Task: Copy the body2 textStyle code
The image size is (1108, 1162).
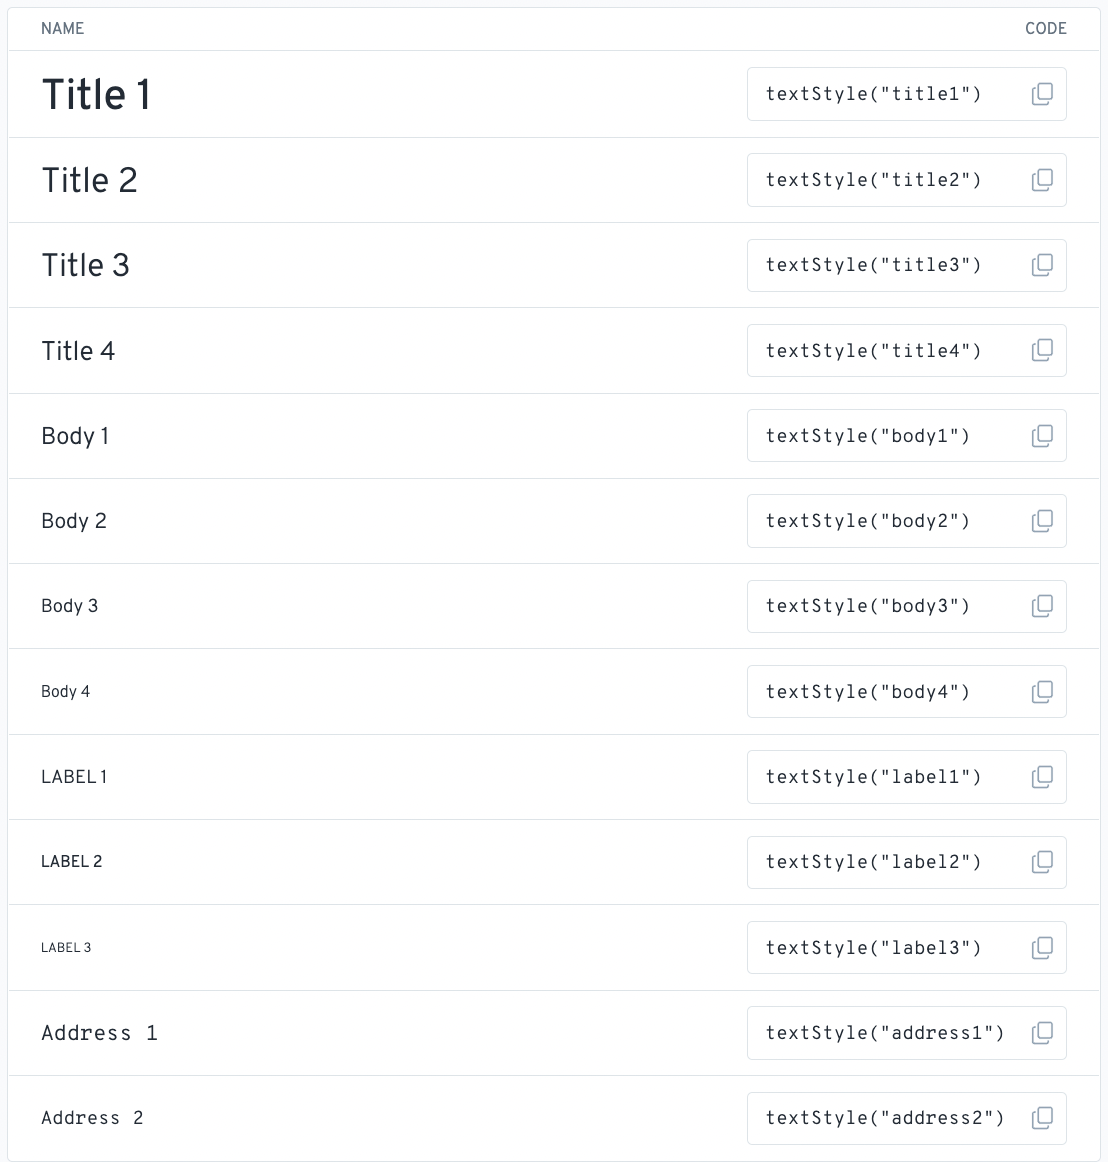Action: click(1042, 521)
